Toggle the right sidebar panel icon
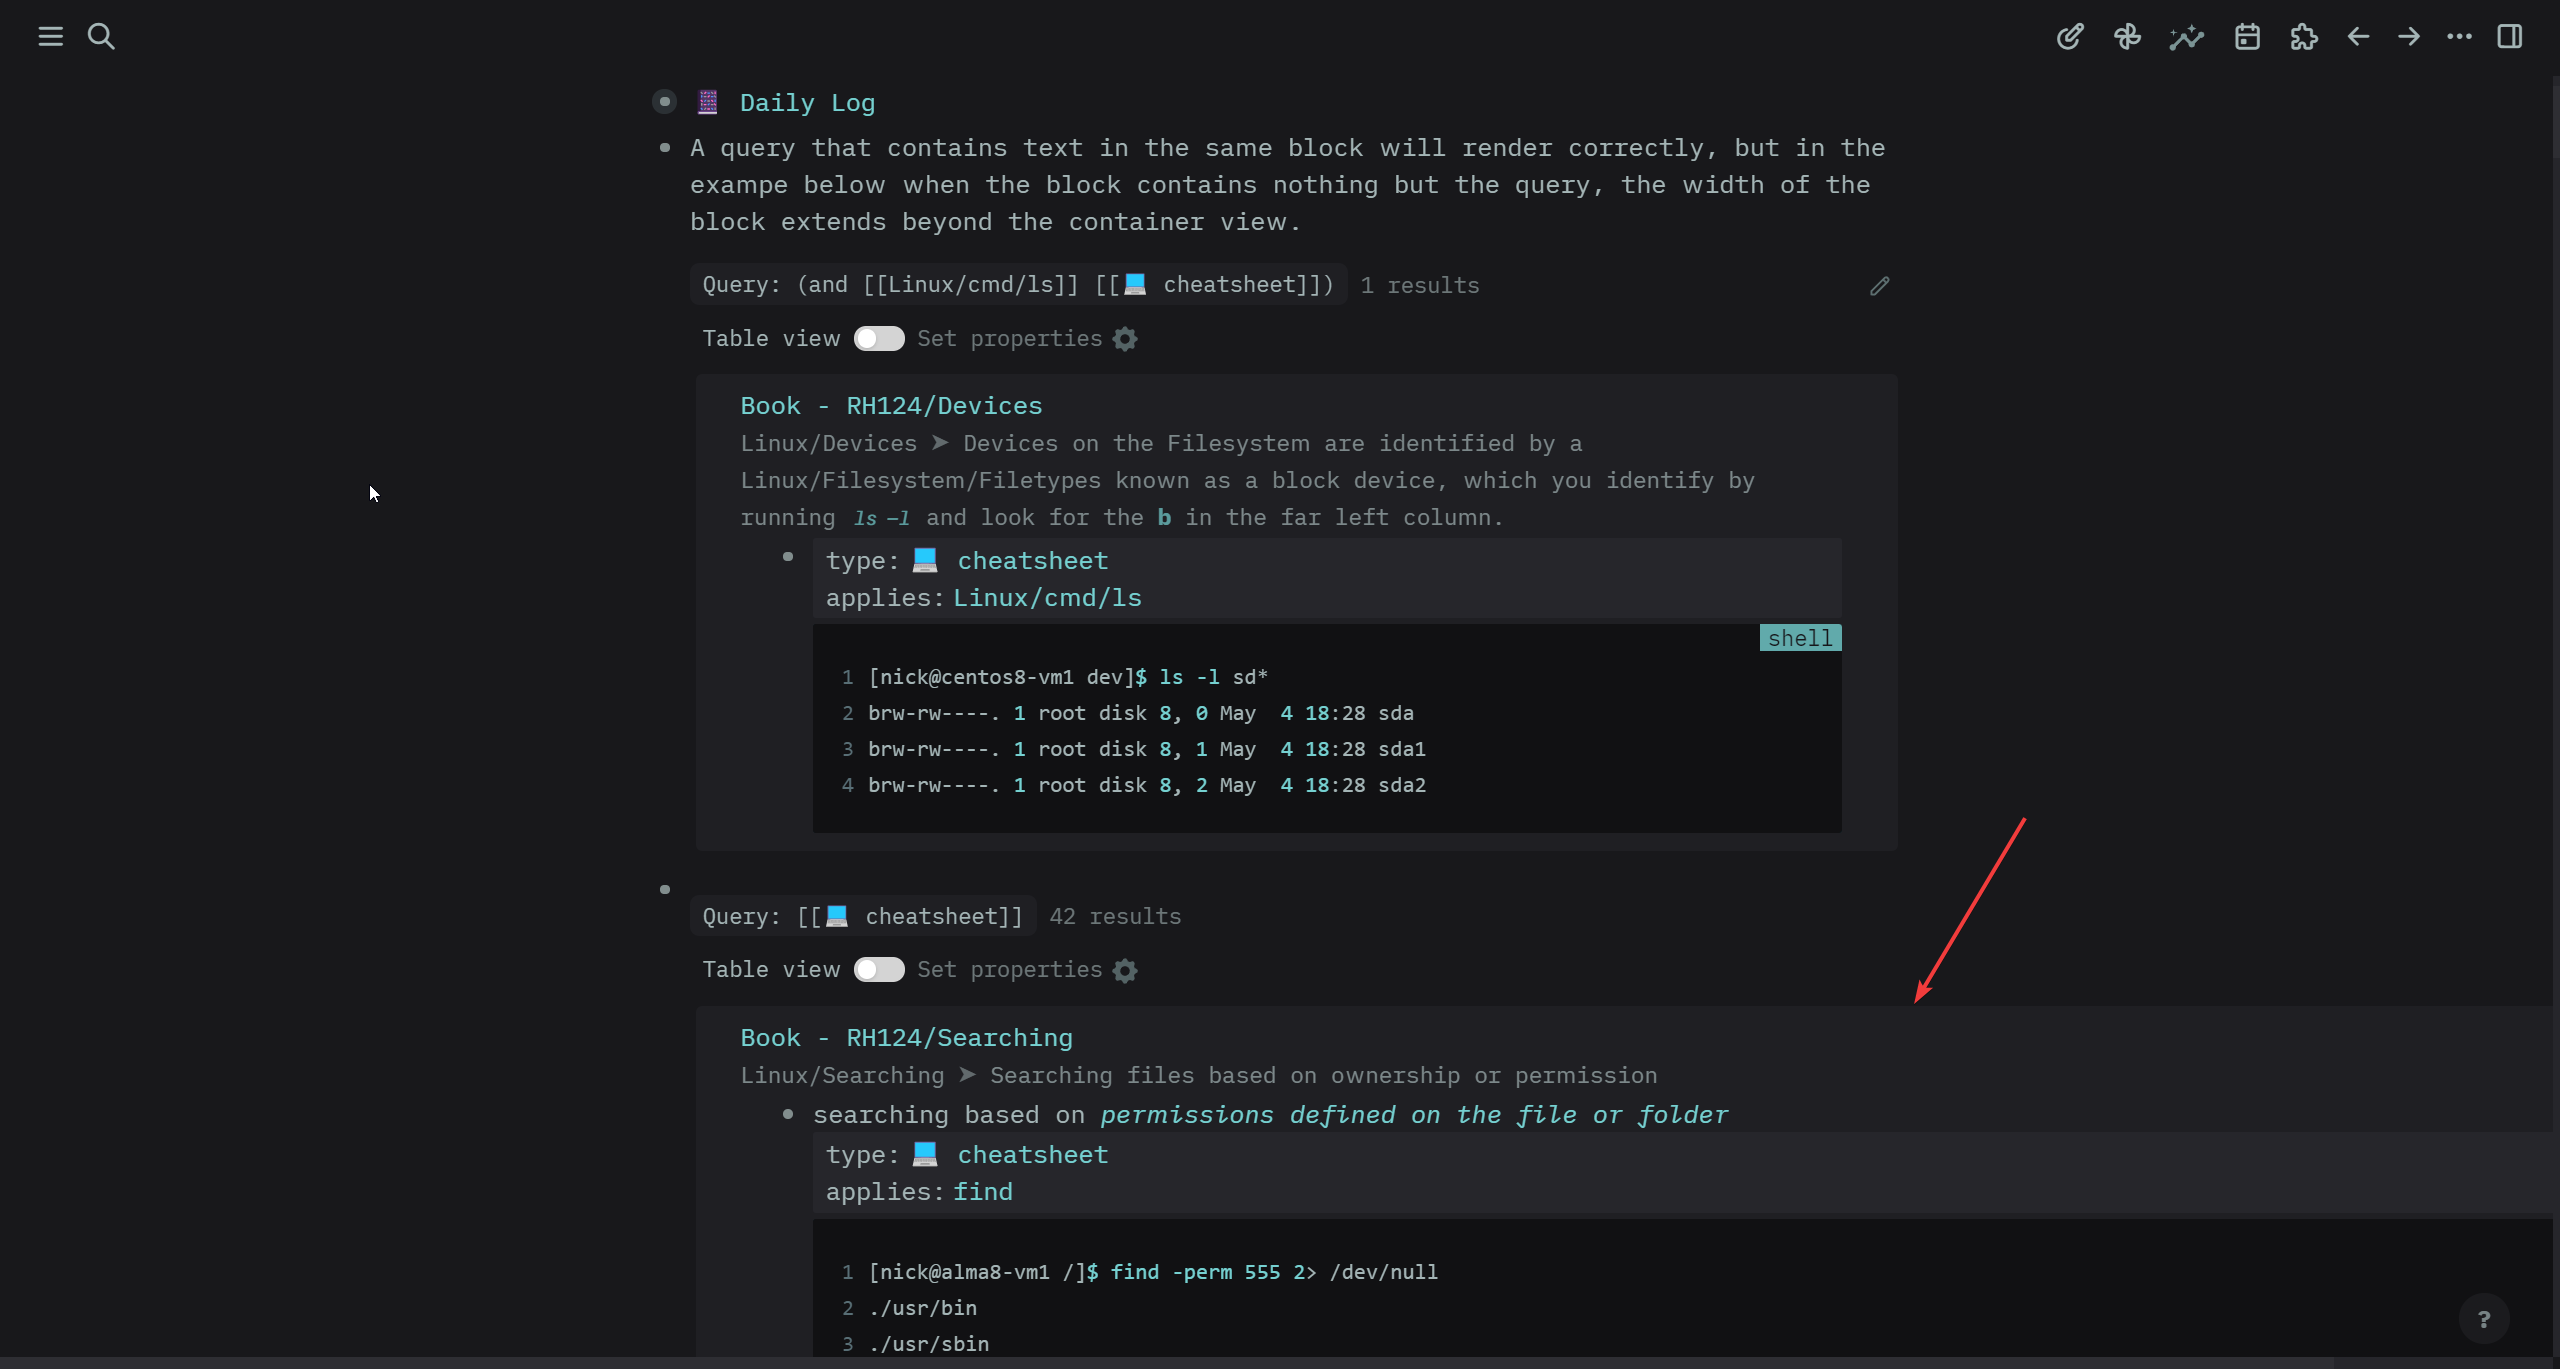 [2511, 37]
